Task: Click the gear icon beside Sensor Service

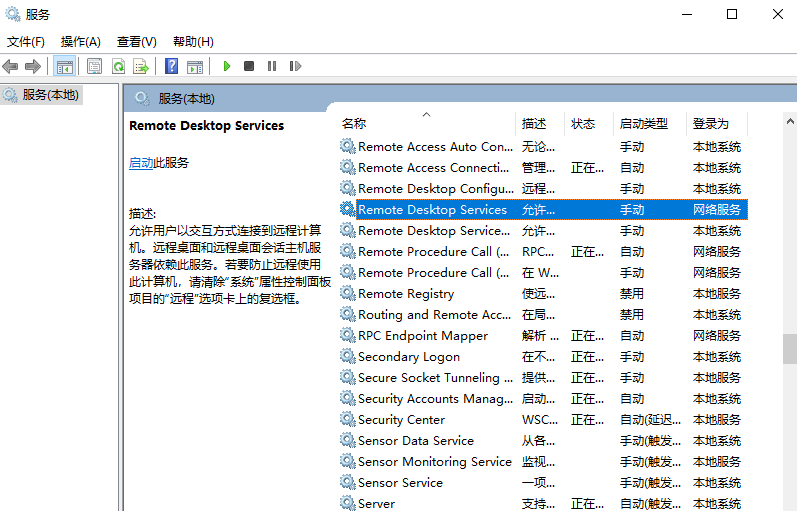Action: (x=348, y=483)
